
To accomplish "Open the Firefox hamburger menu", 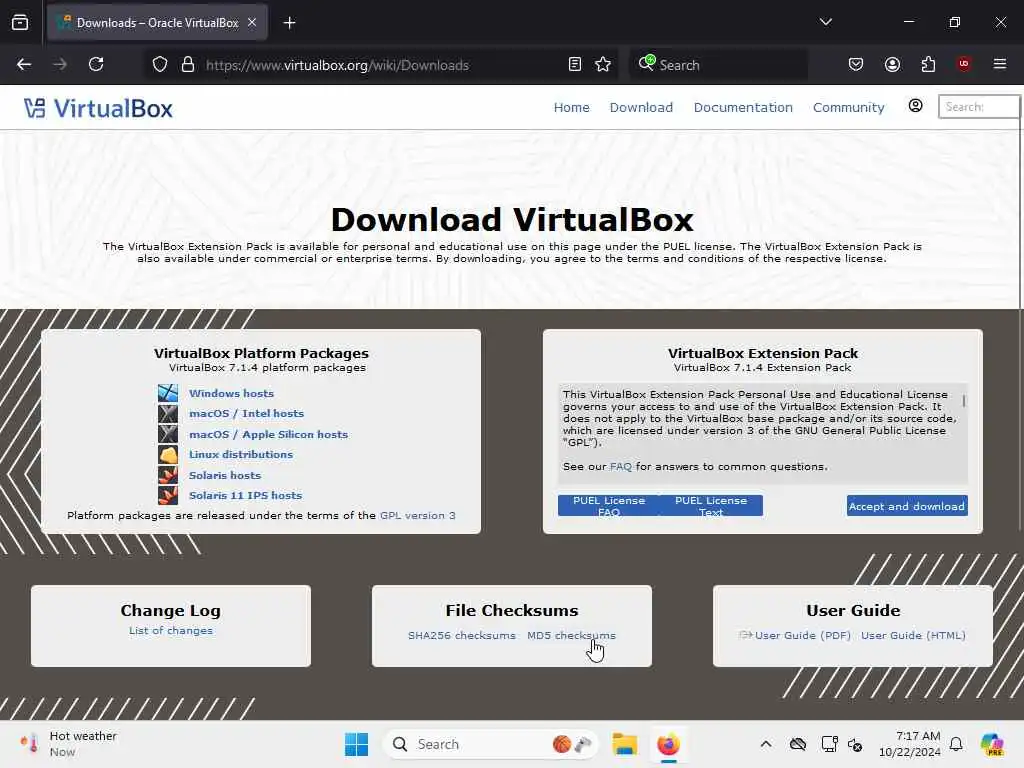I will 999,64.
